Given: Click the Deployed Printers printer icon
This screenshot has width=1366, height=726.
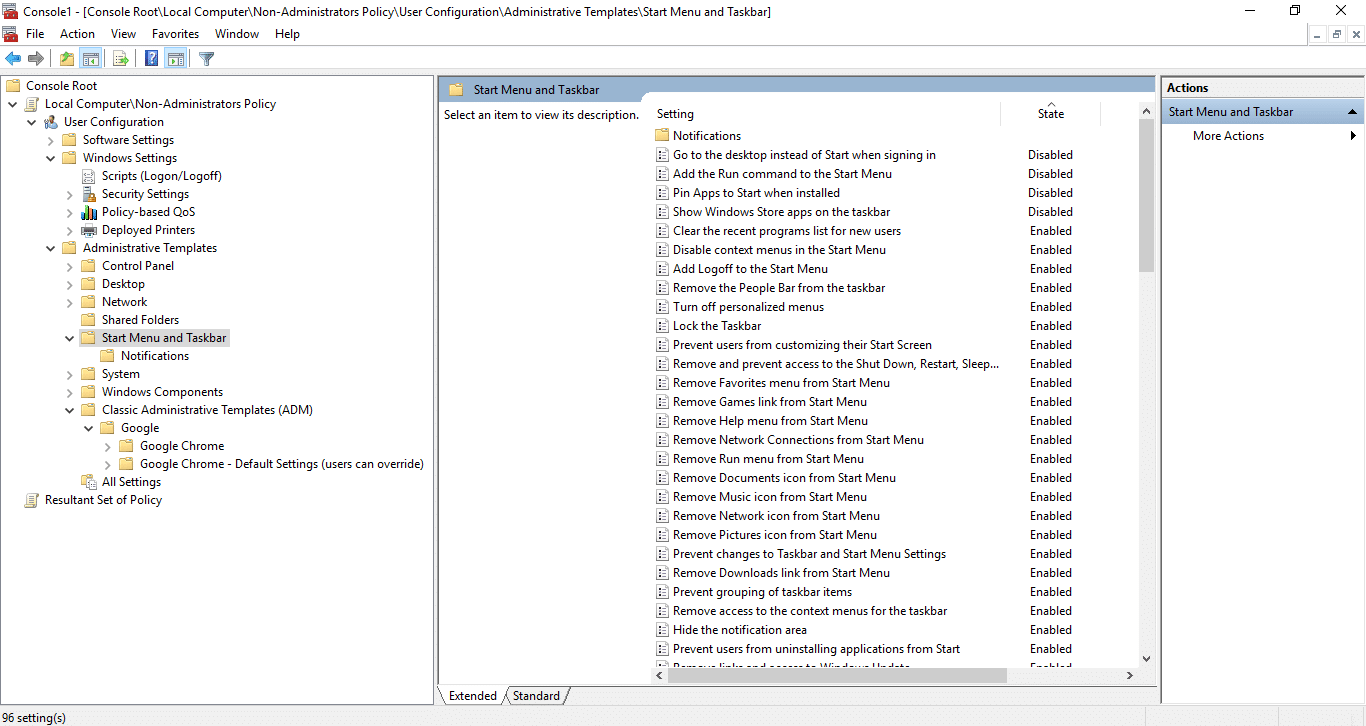Looking at the screenshot, I should (x=89, y=230).
